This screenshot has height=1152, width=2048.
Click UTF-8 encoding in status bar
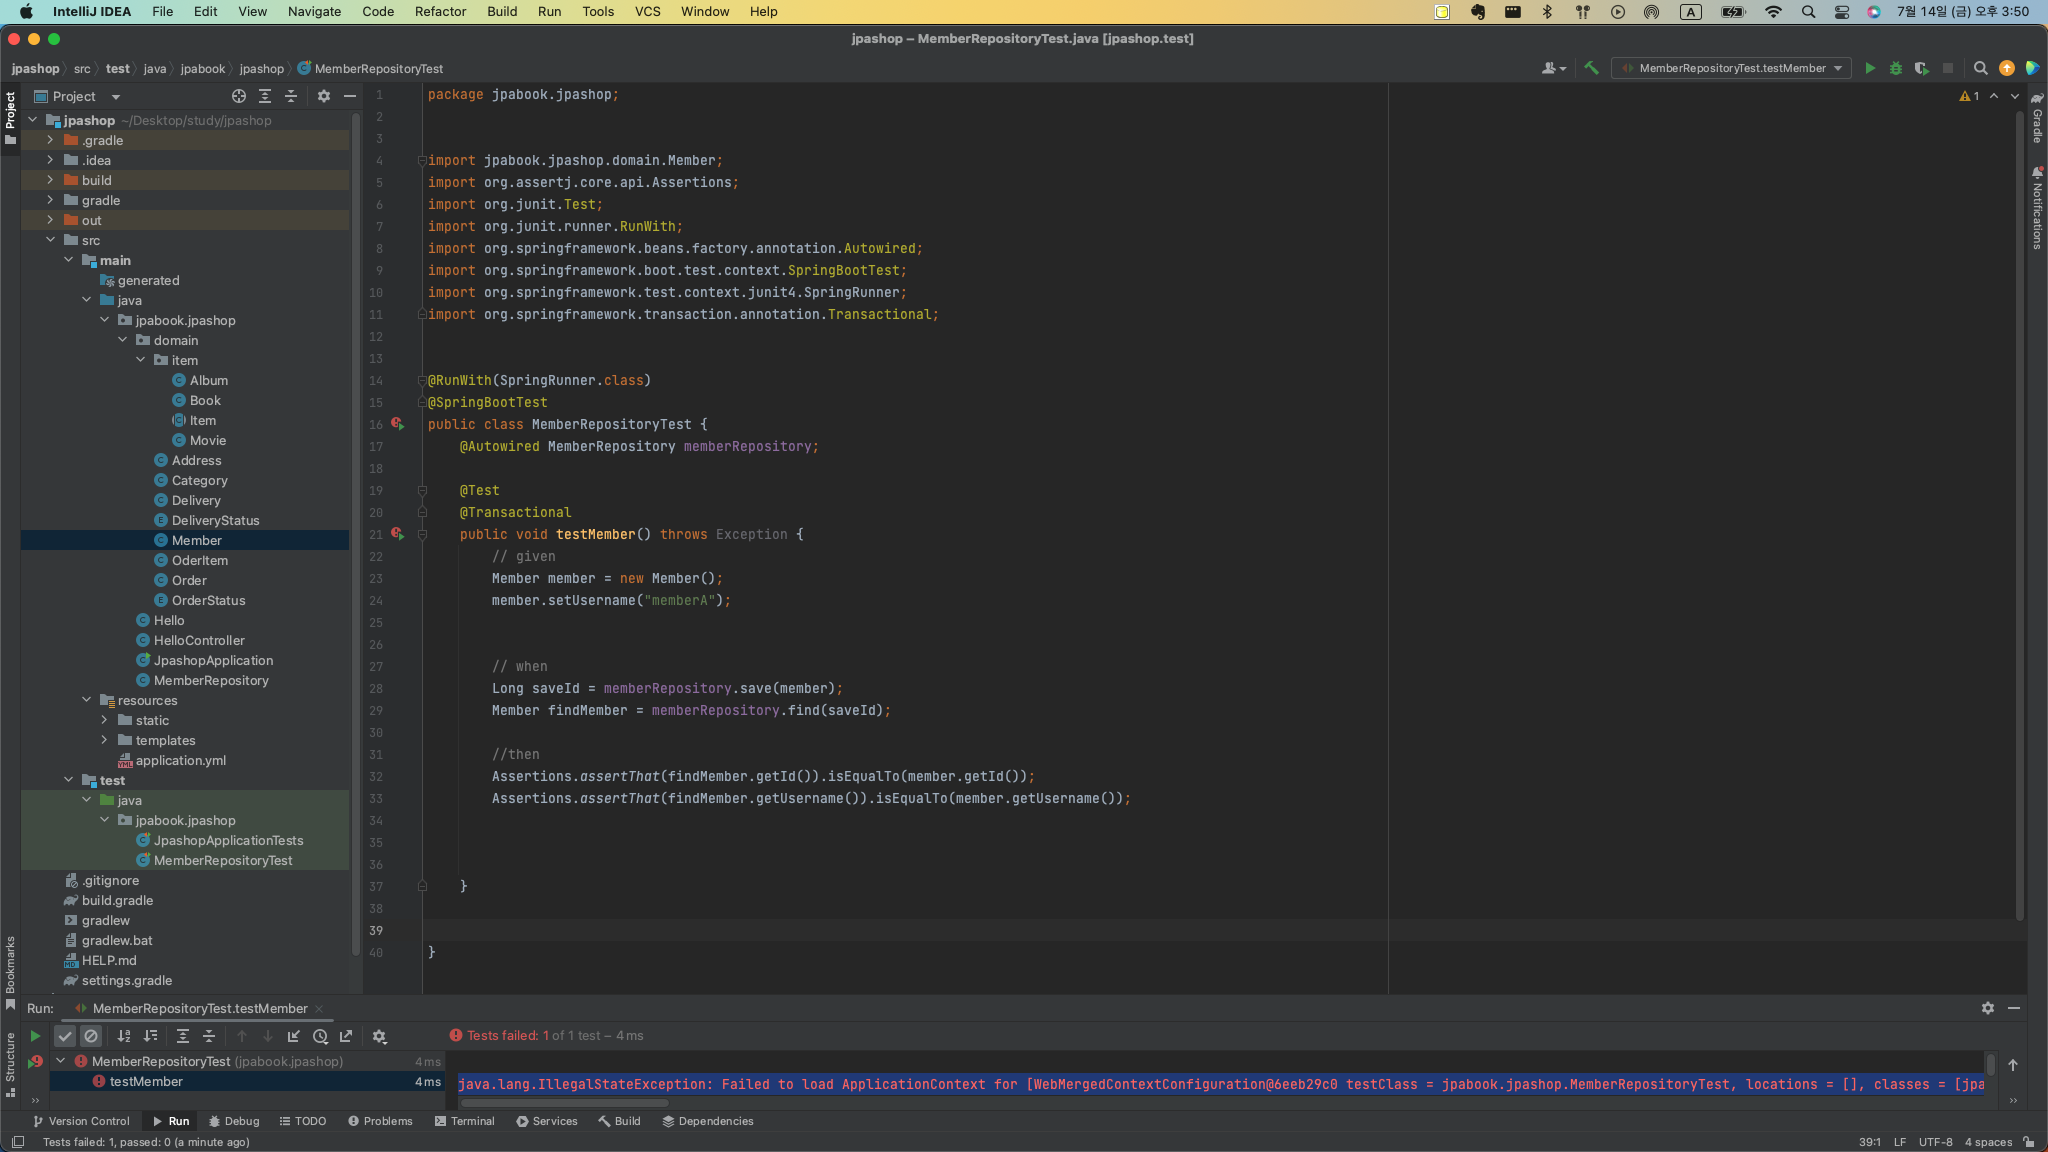[x=1935, y=1142]
